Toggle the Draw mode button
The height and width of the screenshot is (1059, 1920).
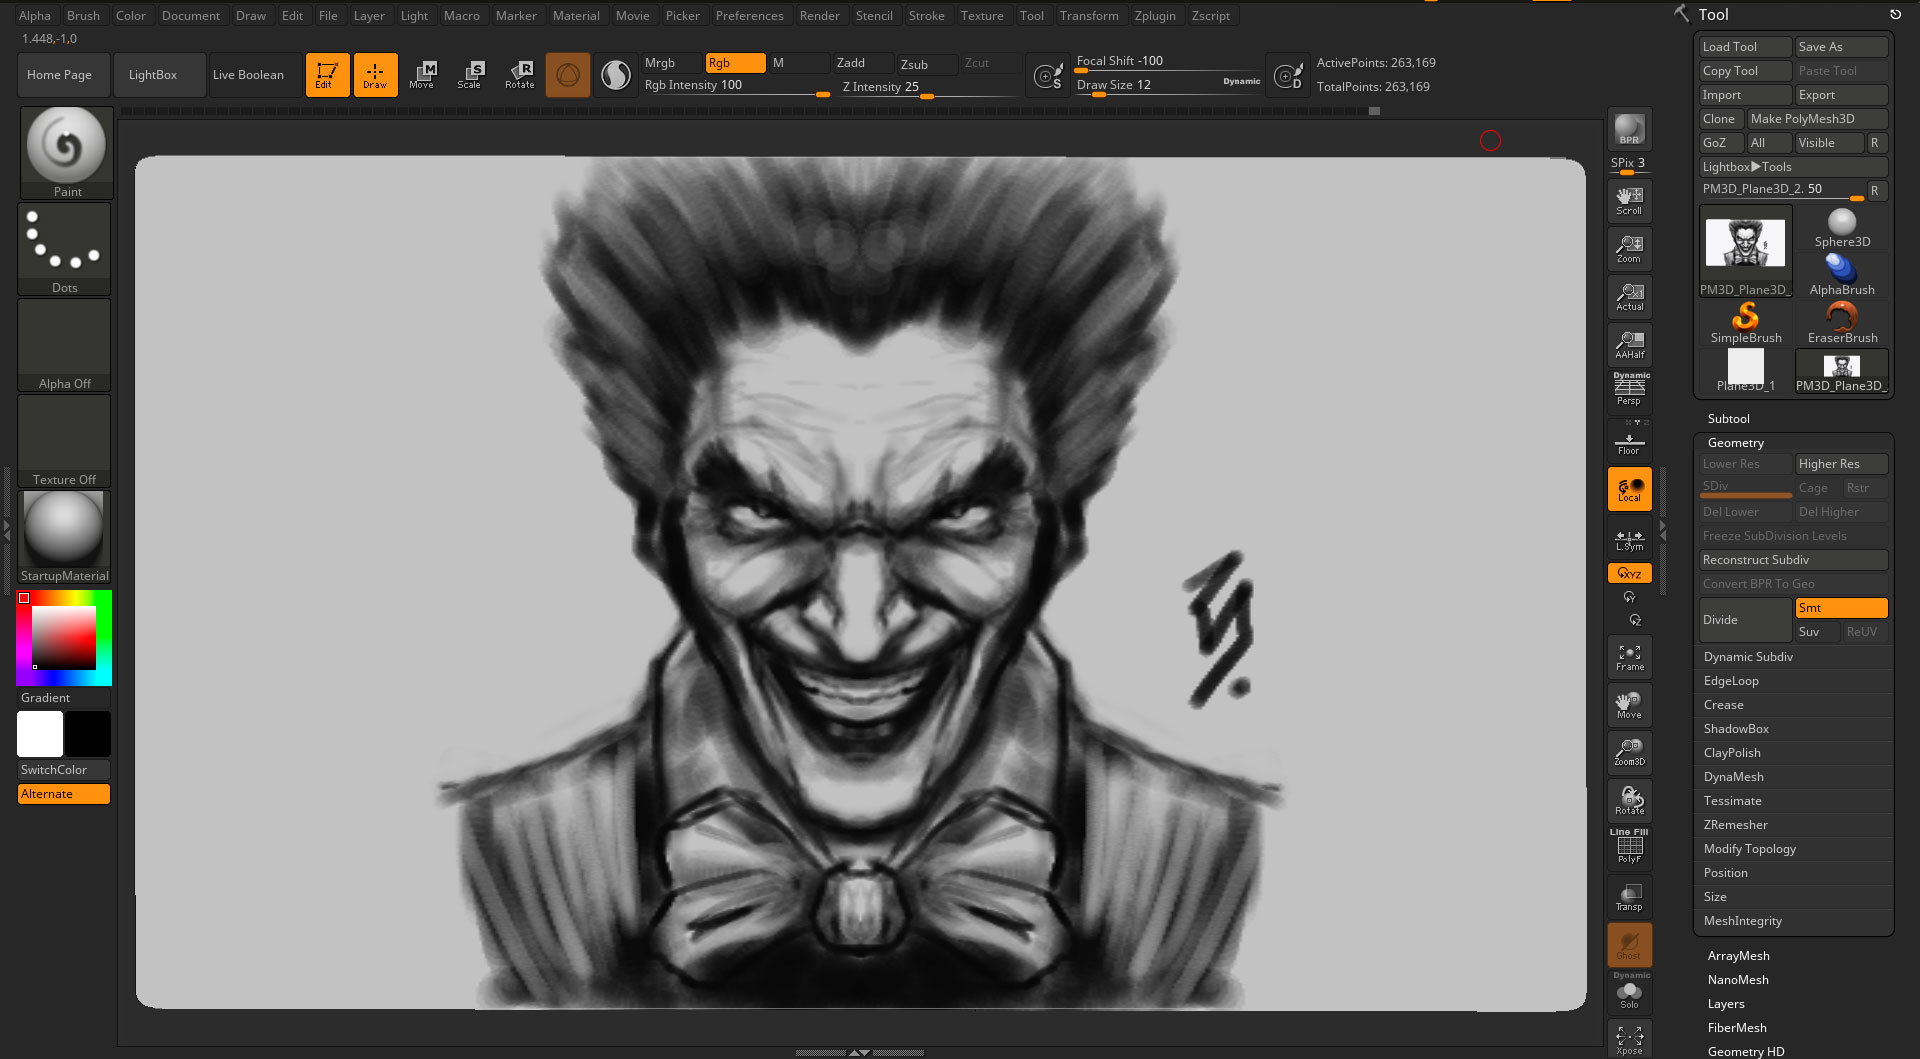tap(375, 75)
